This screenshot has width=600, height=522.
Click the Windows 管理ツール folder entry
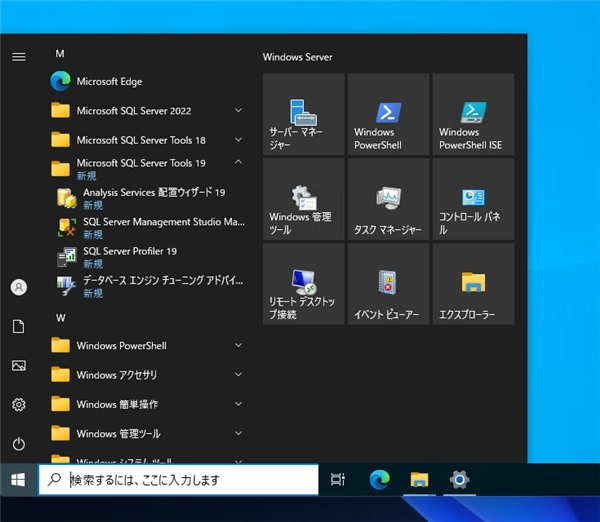[x=147, y=434]
